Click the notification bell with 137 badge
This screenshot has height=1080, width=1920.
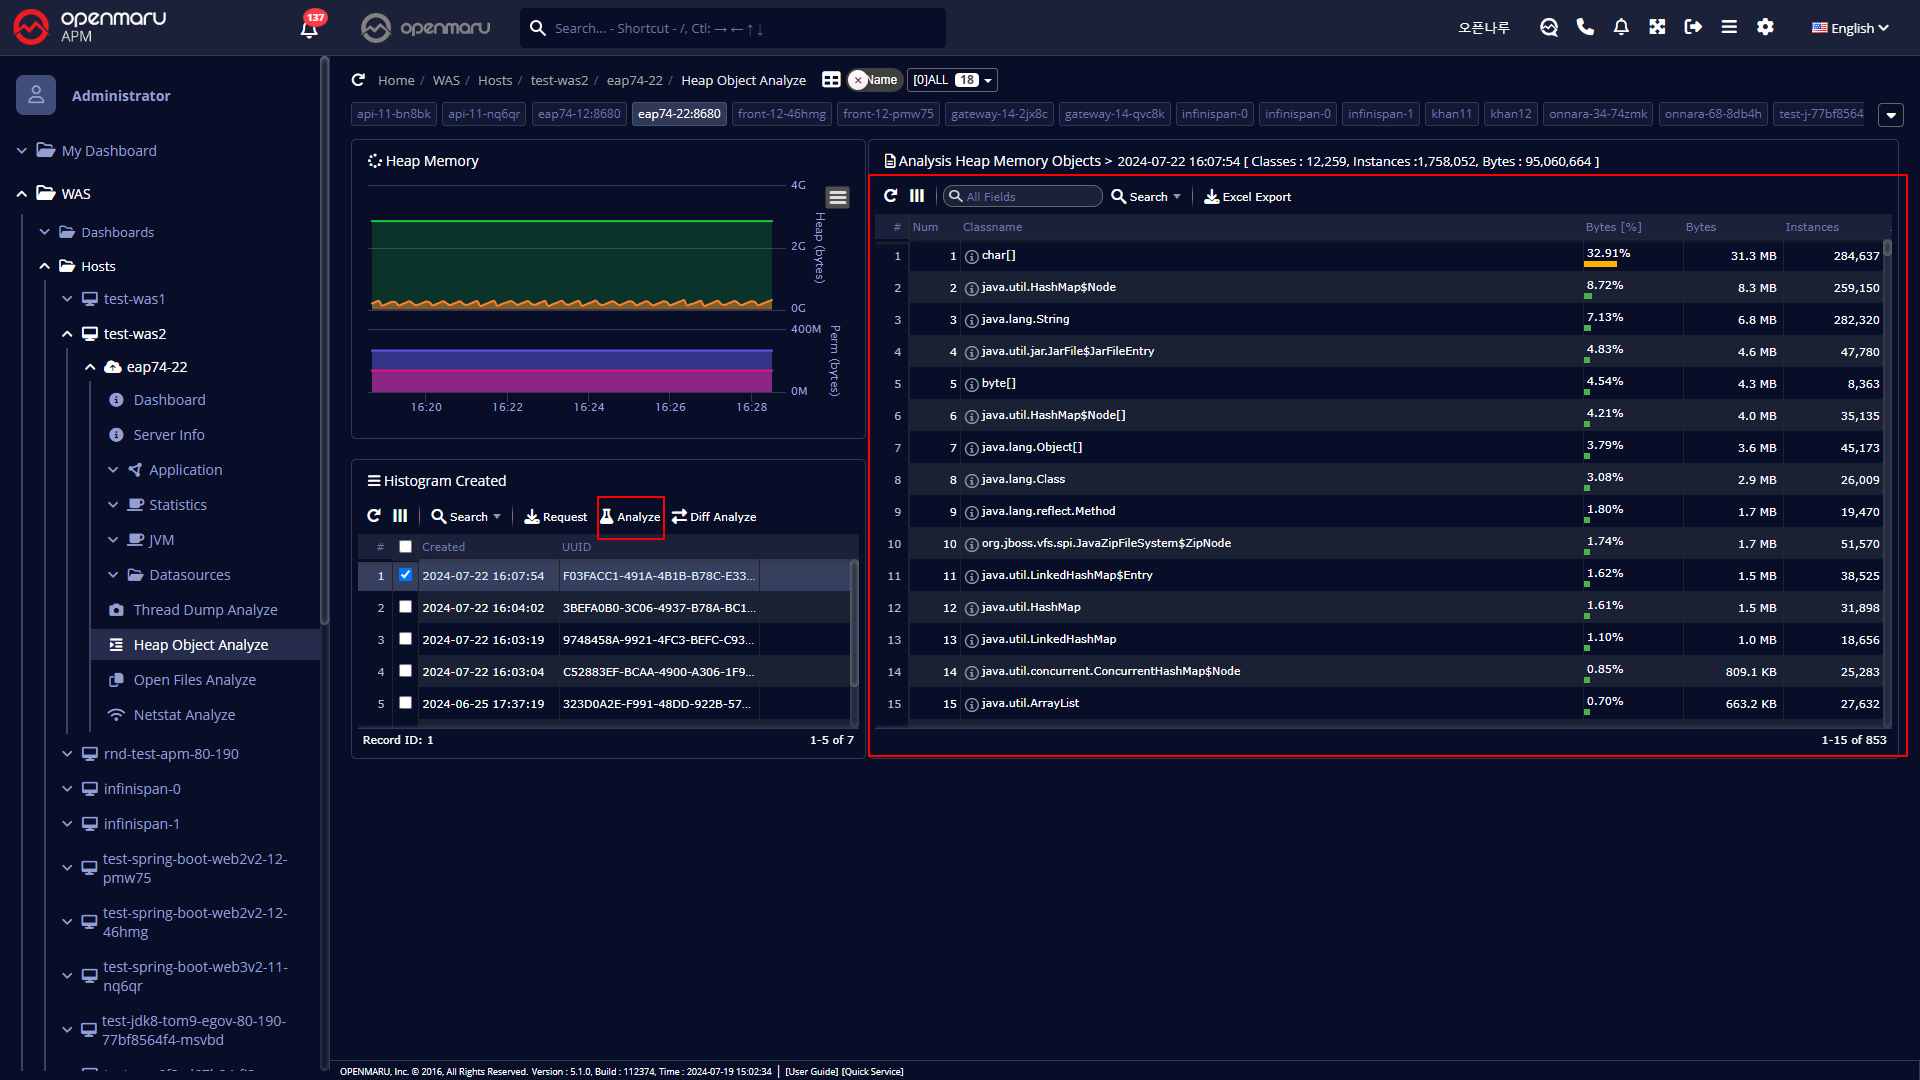coord(309,28)
